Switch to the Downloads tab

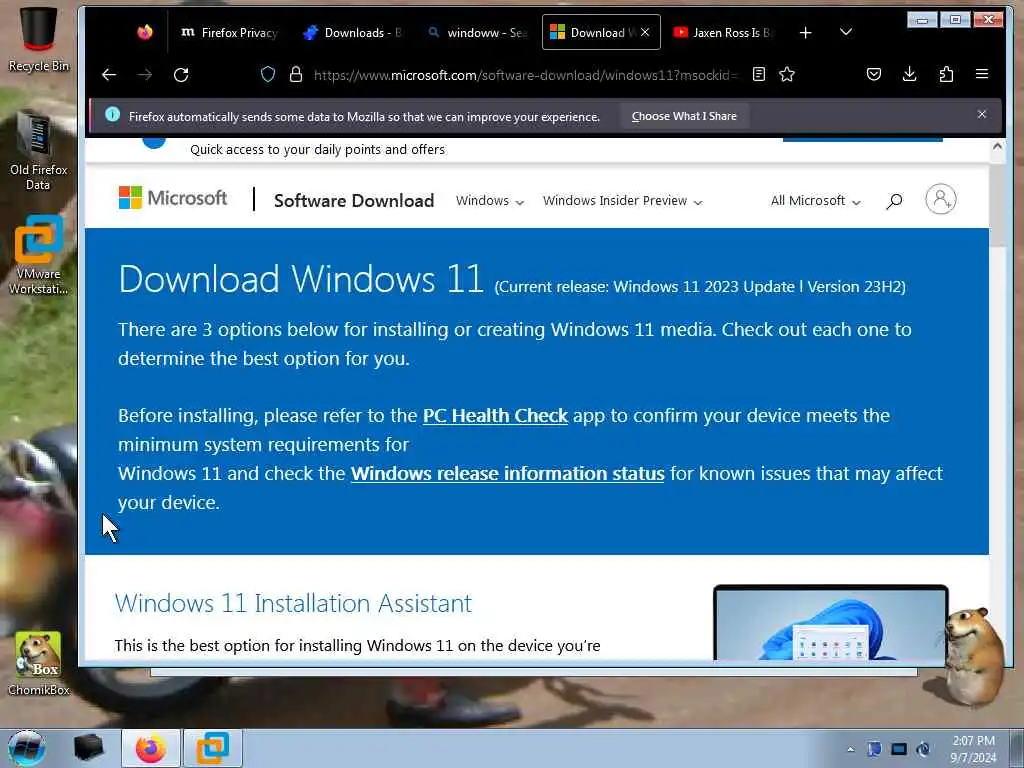(353, 33)
